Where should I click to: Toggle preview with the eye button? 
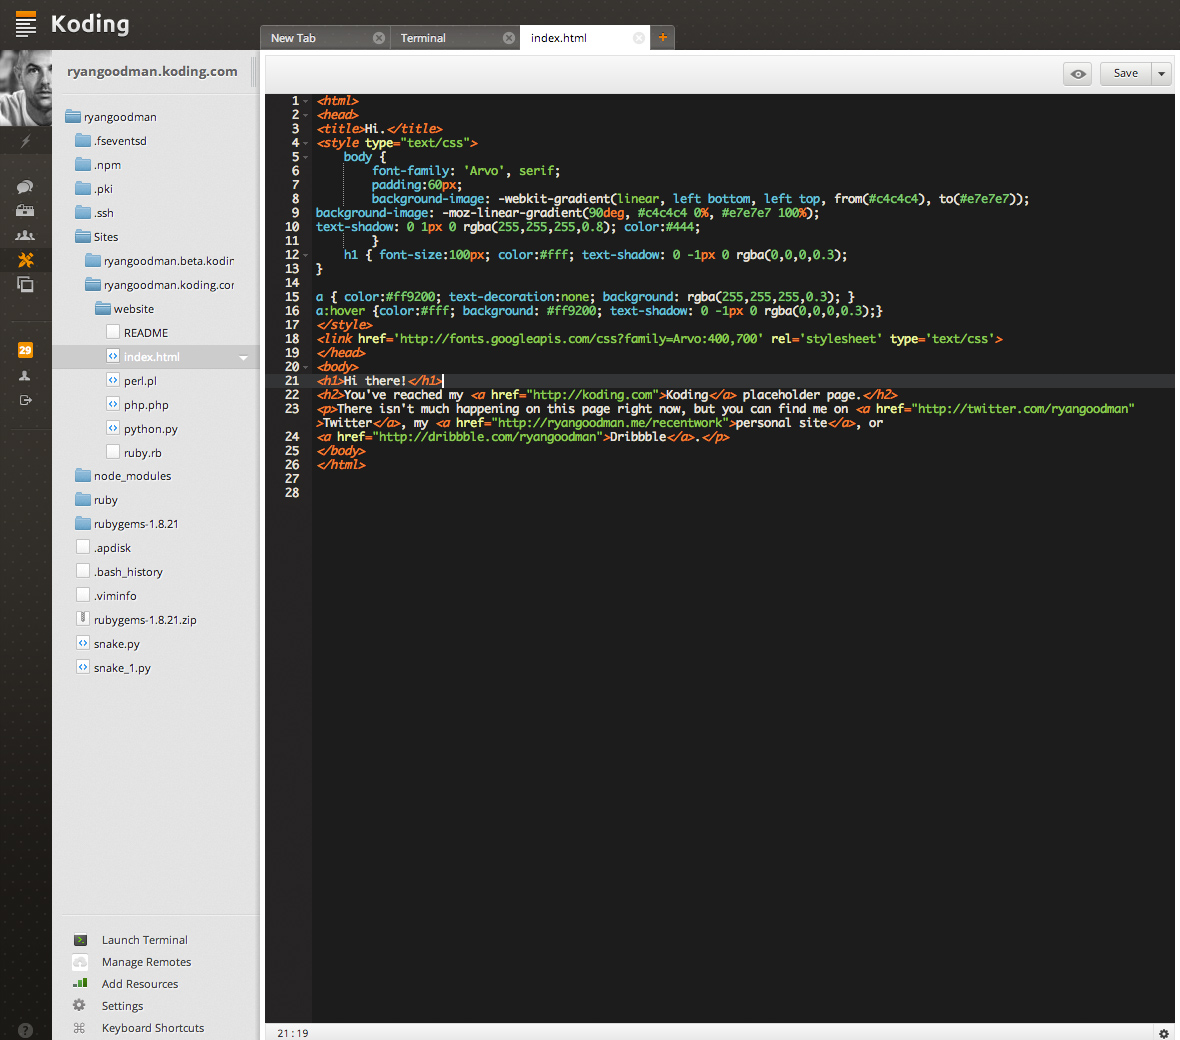[x=1077, y=73]
